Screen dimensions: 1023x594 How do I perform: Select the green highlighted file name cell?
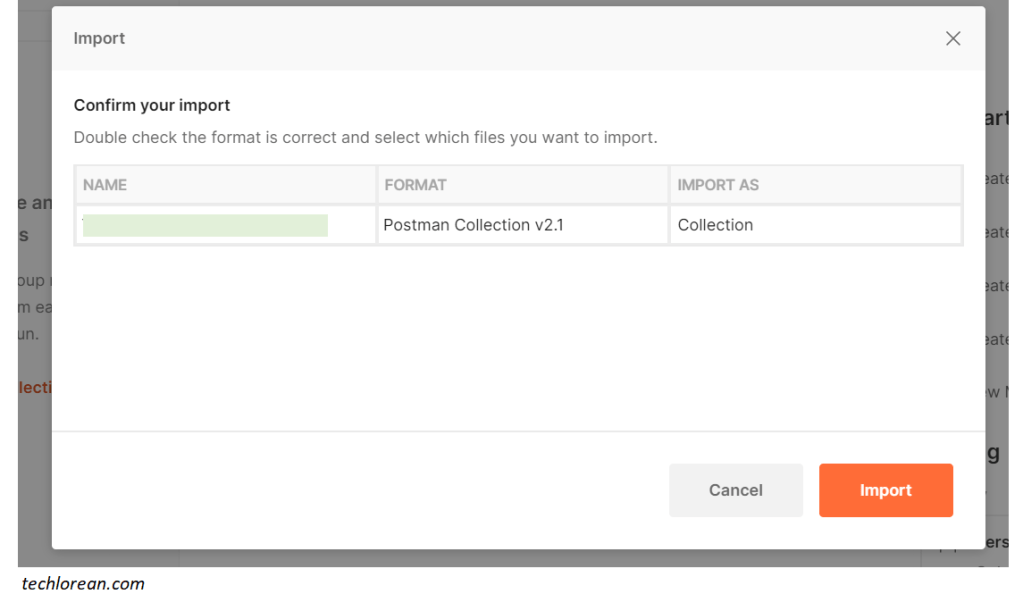(x=205, y=225)
